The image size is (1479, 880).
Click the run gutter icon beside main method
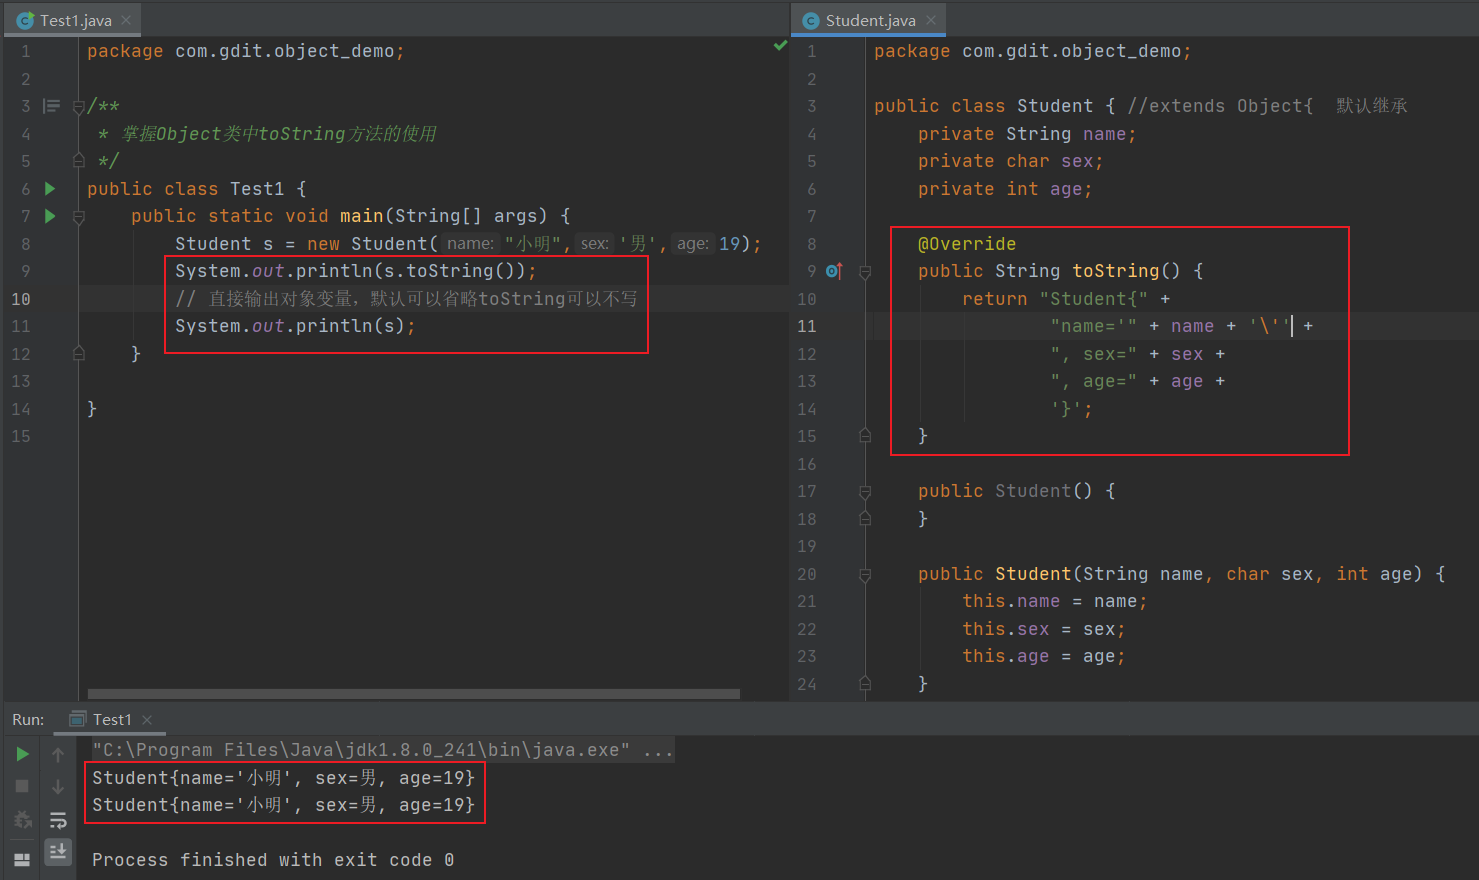coord(50,216)
